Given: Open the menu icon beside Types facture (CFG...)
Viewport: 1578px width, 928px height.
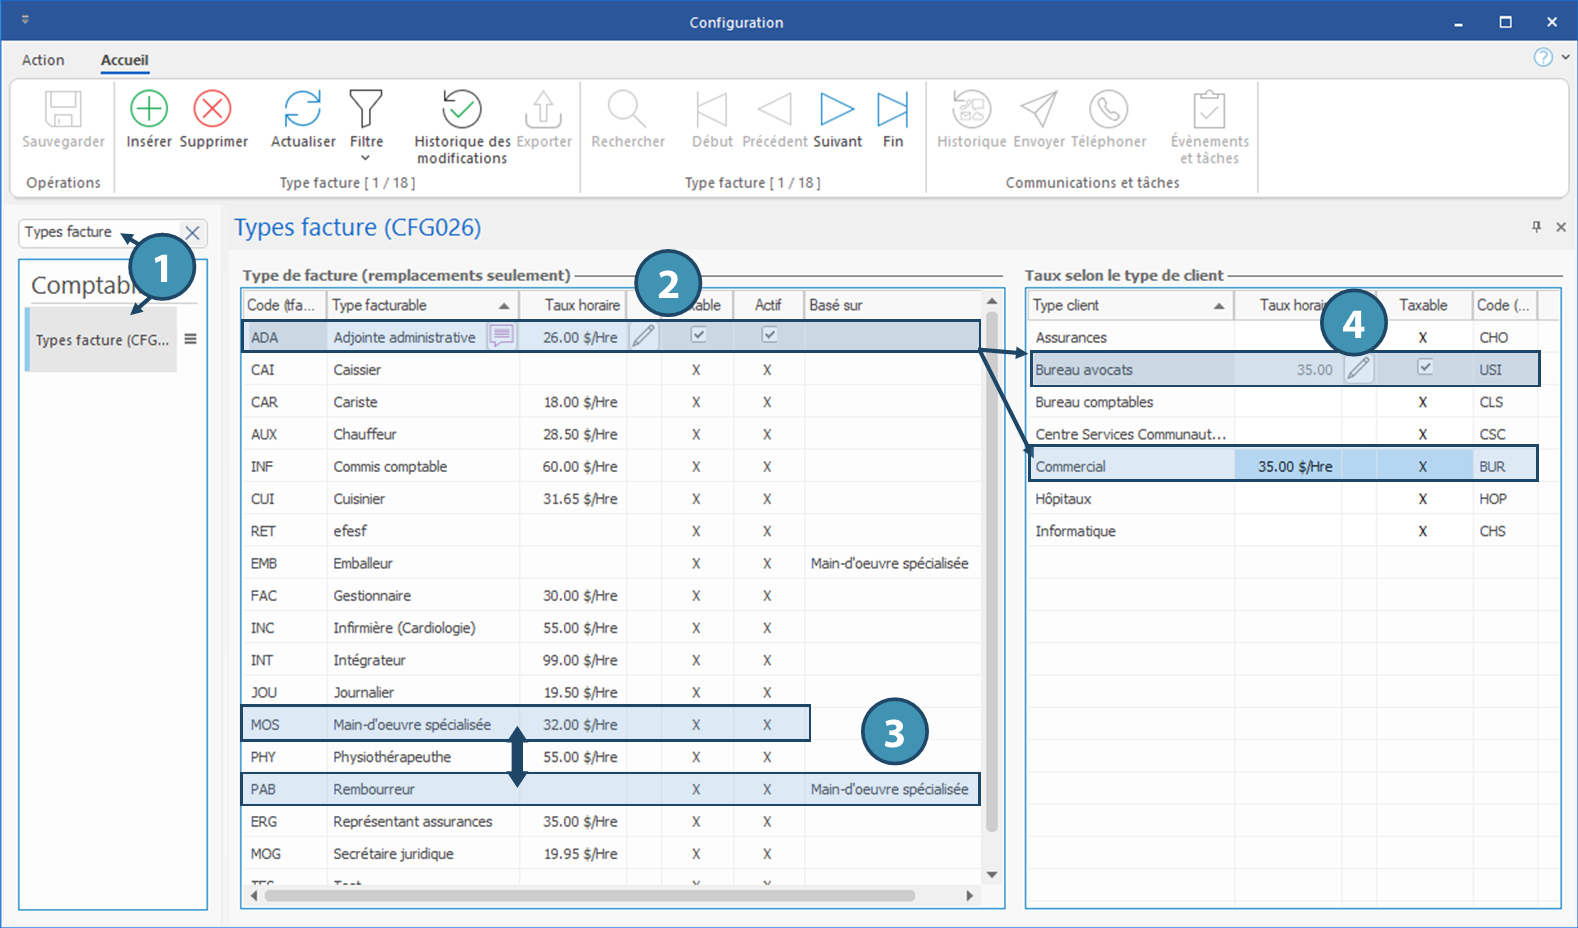Looking at the screenshot, I should pos(190,339).
